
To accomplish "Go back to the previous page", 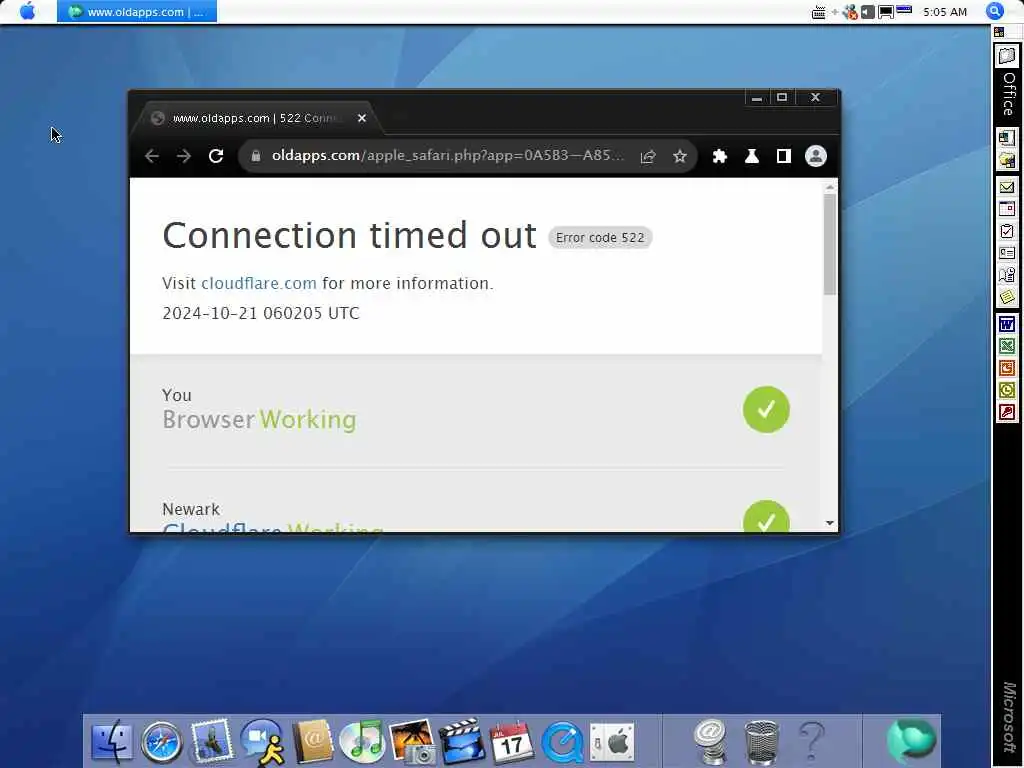I will pyautogui.click(x=152, y=156).
